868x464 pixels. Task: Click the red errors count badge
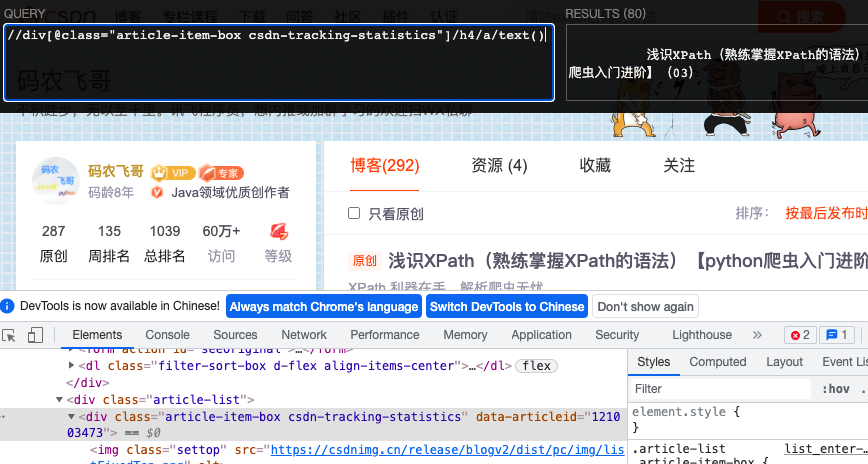pos(800,335)
